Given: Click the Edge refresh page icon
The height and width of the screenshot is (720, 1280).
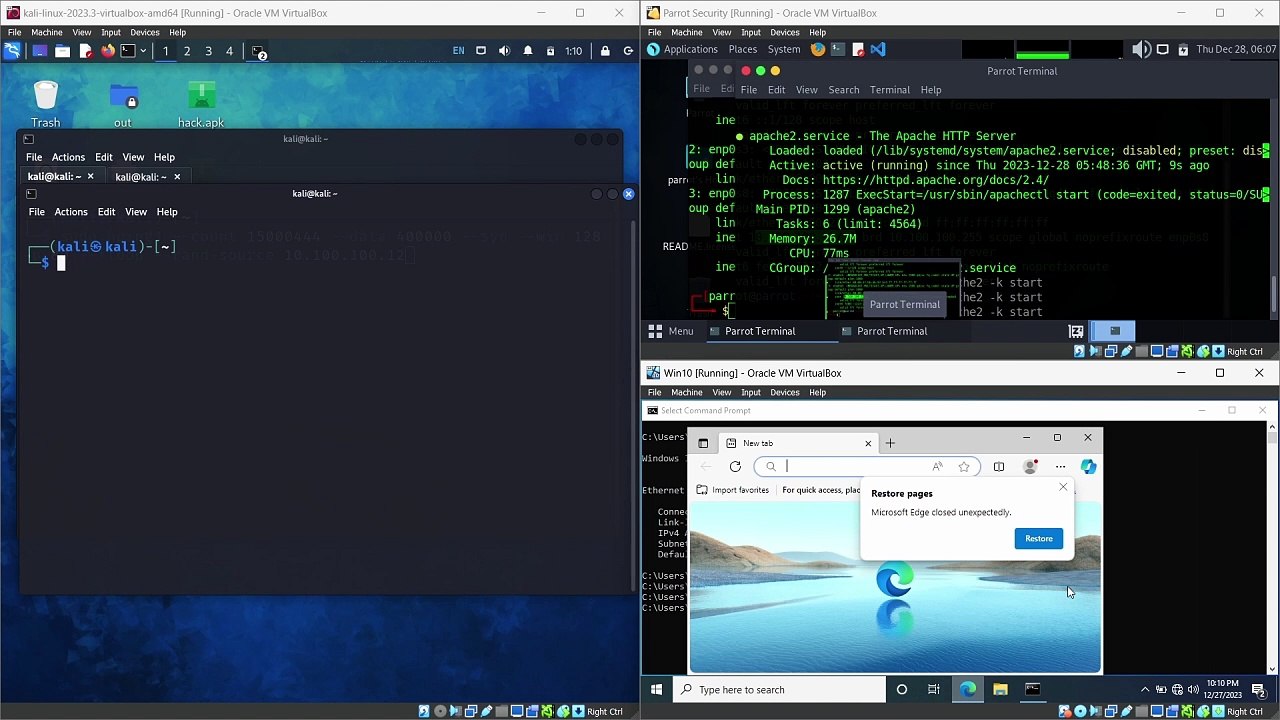Looking at the screenshot, I should 735,466.
